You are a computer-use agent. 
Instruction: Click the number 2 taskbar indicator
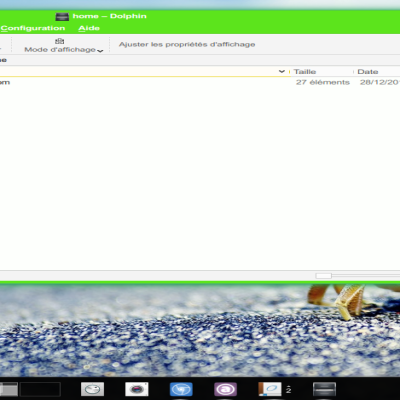click(289, 389)
